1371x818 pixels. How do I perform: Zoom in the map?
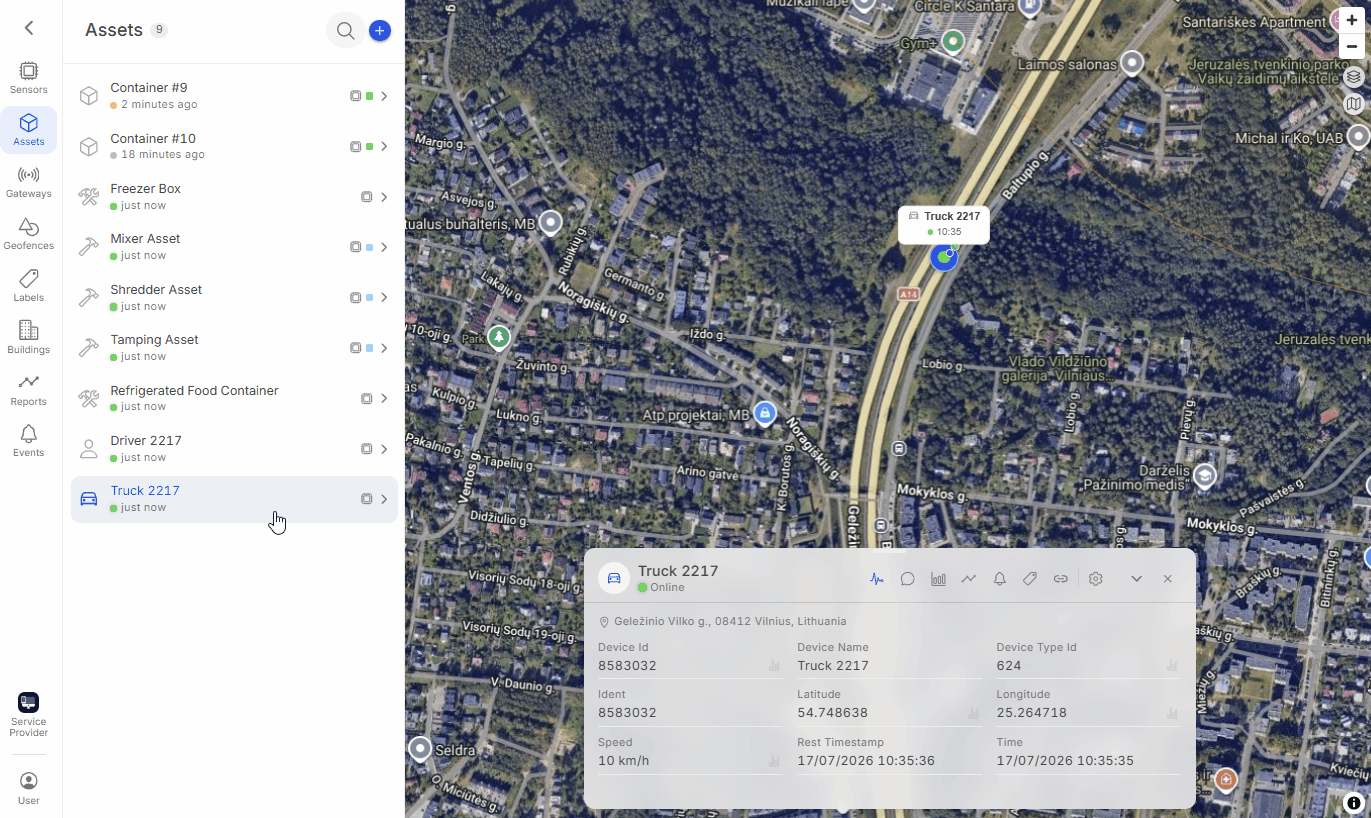tap(1352, 21)
